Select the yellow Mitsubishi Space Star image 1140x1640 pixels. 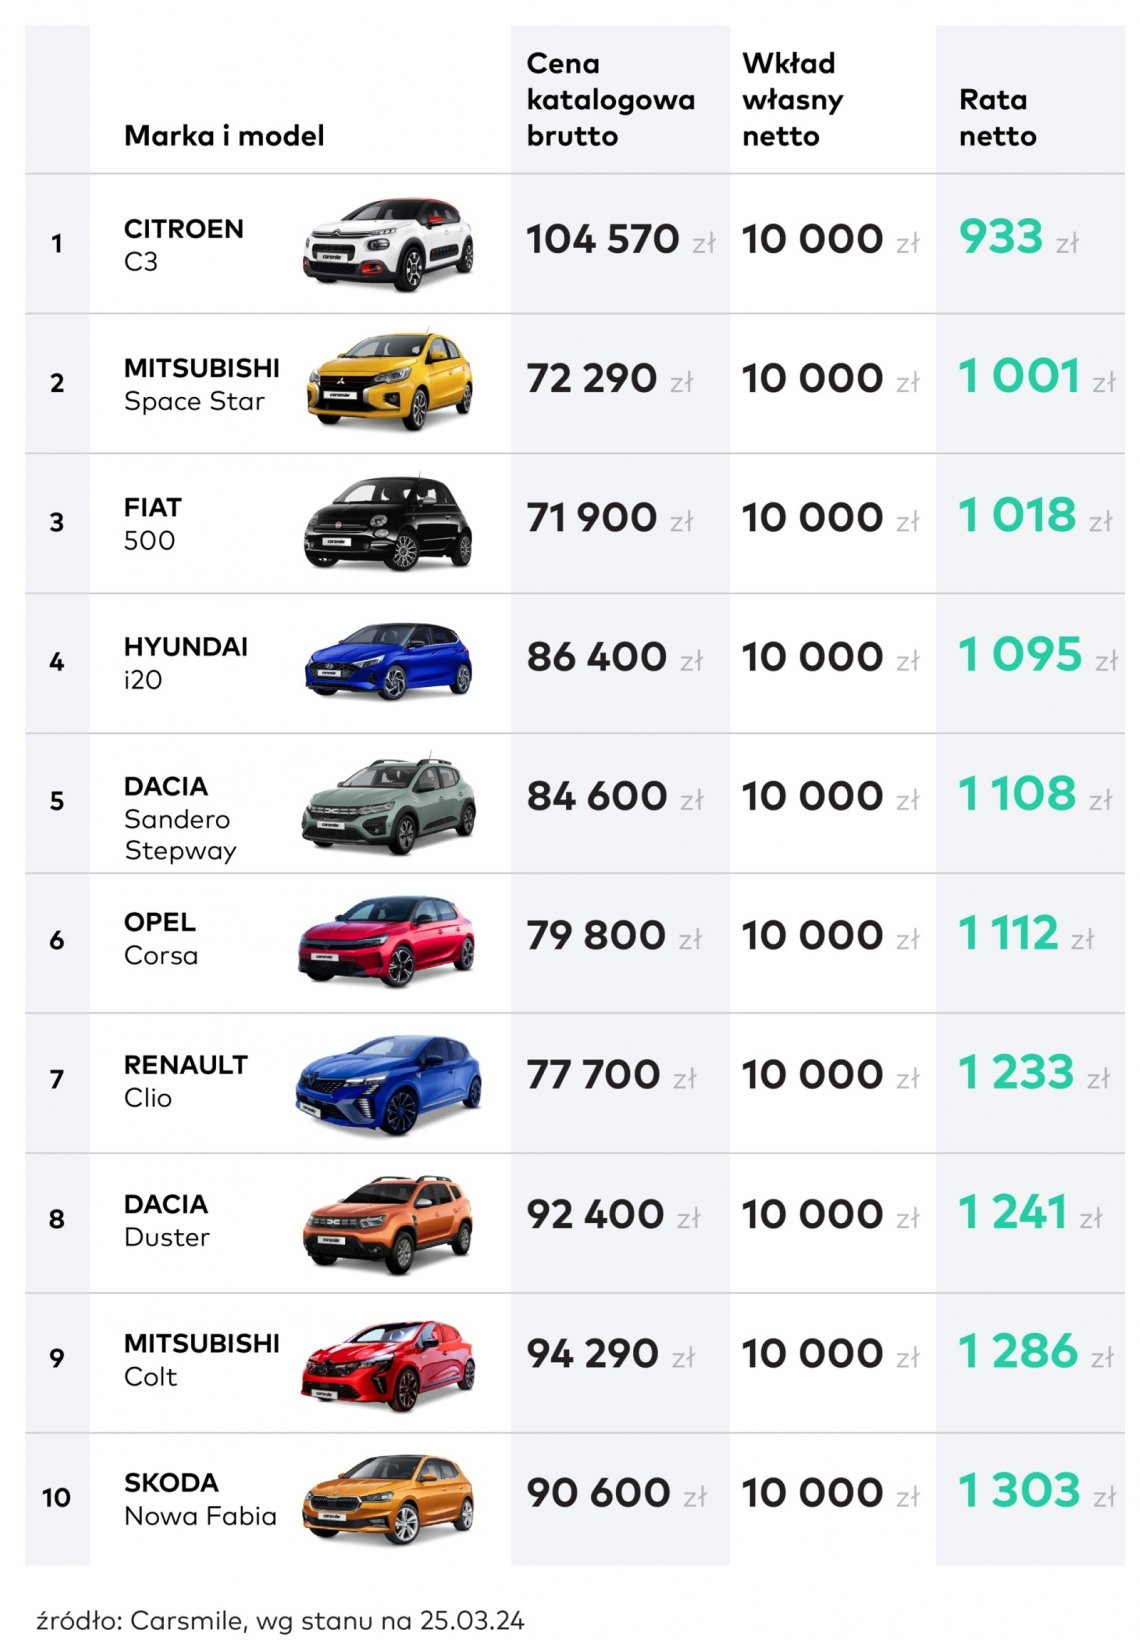click(x=389, y=382)
